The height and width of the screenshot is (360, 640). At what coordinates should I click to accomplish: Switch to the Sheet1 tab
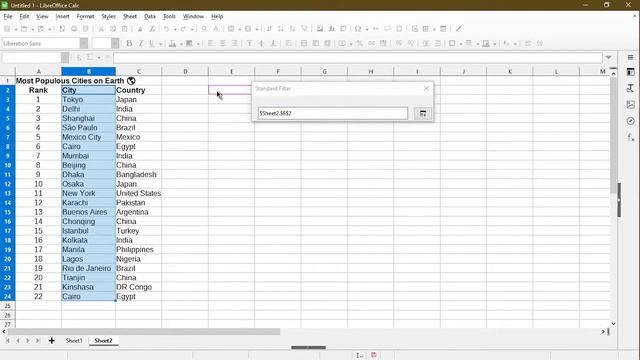coord(74,340)
